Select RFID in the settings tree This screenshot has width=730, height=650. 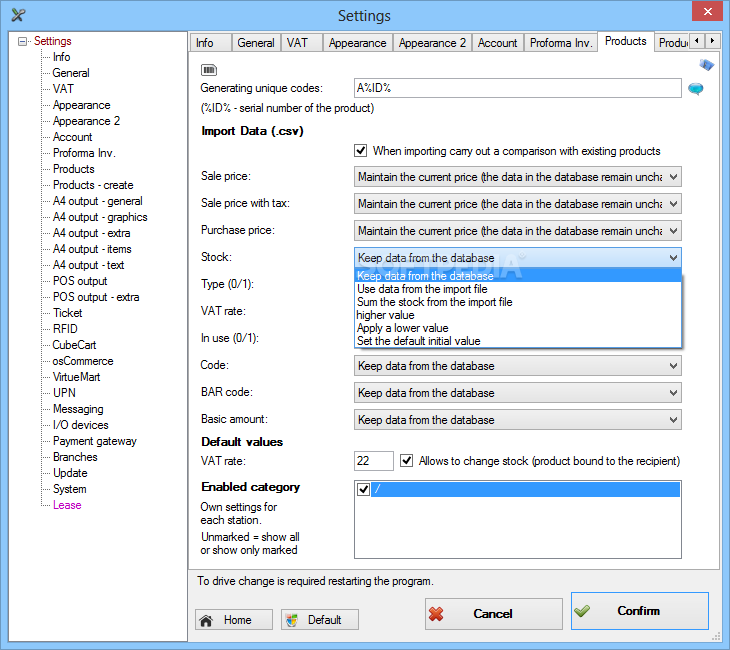65,329
